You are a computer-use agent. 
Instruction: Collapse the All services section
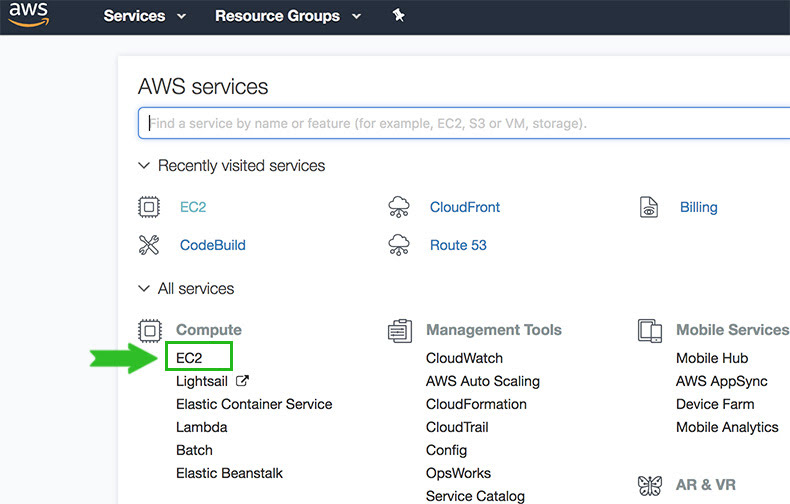144,289
